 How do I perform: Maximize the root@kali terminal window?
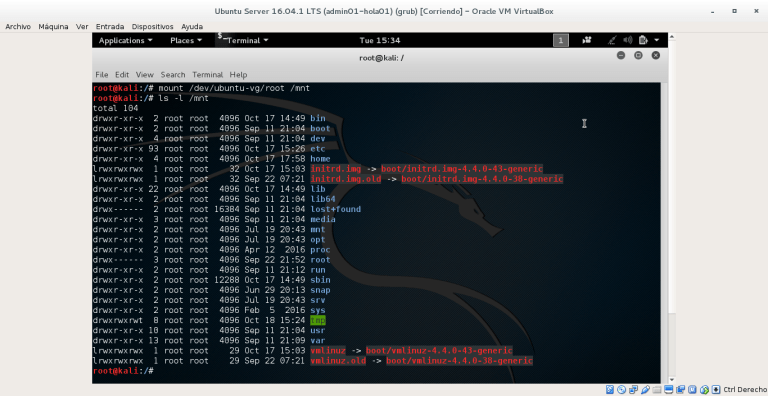tap(638, 55)
